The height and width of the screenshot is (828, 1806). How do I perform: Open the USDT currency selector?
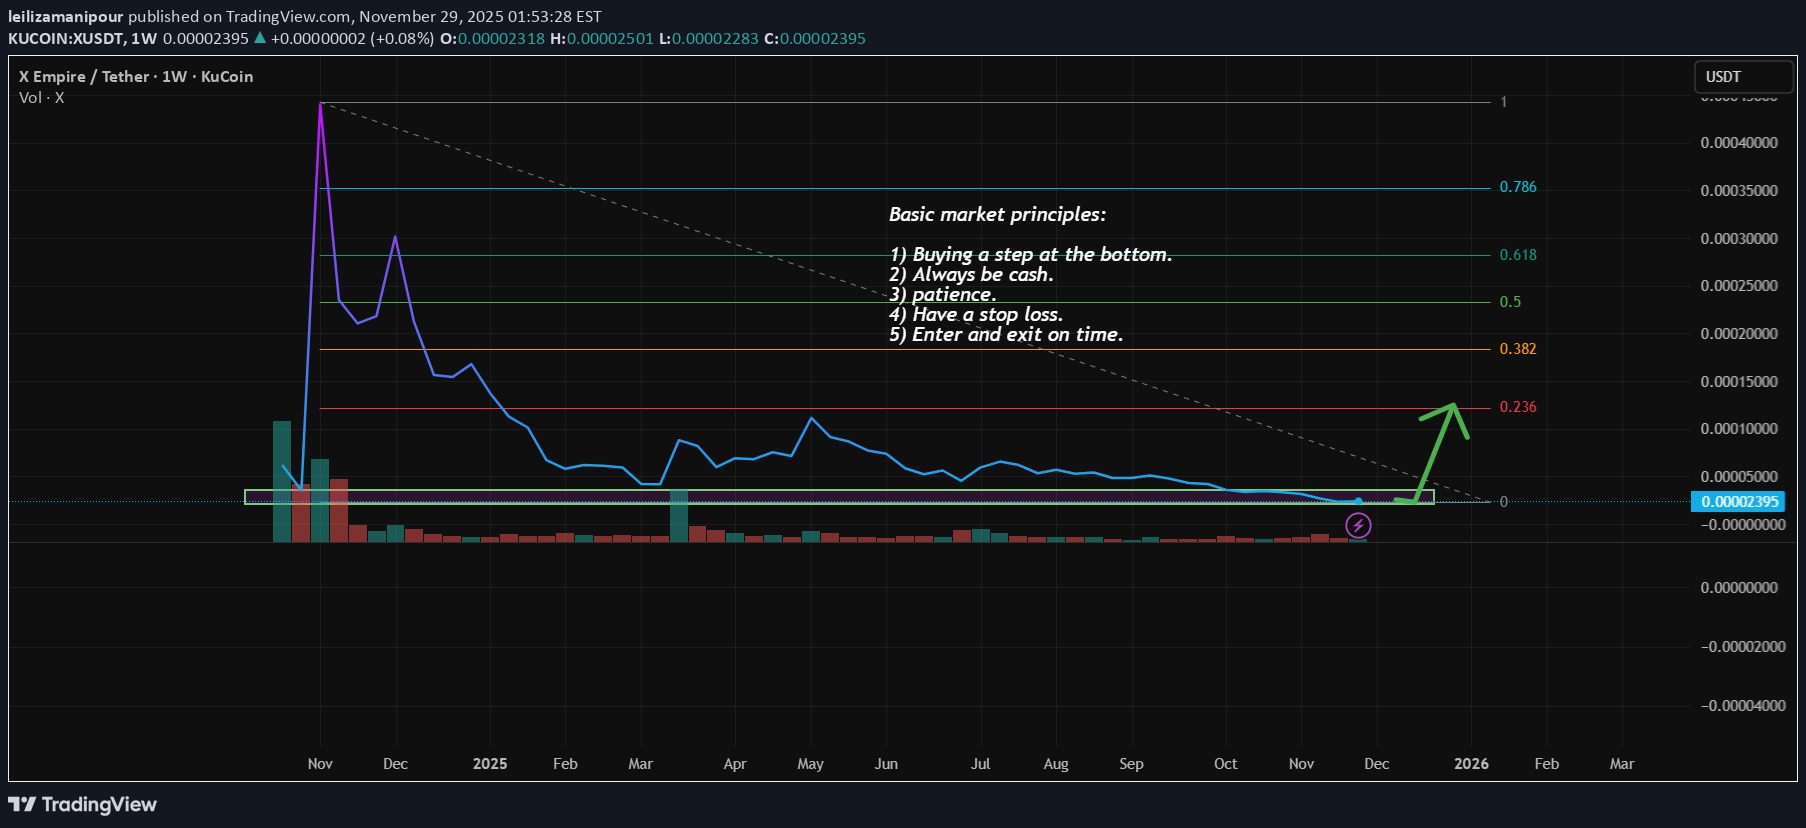[1742, 77]
